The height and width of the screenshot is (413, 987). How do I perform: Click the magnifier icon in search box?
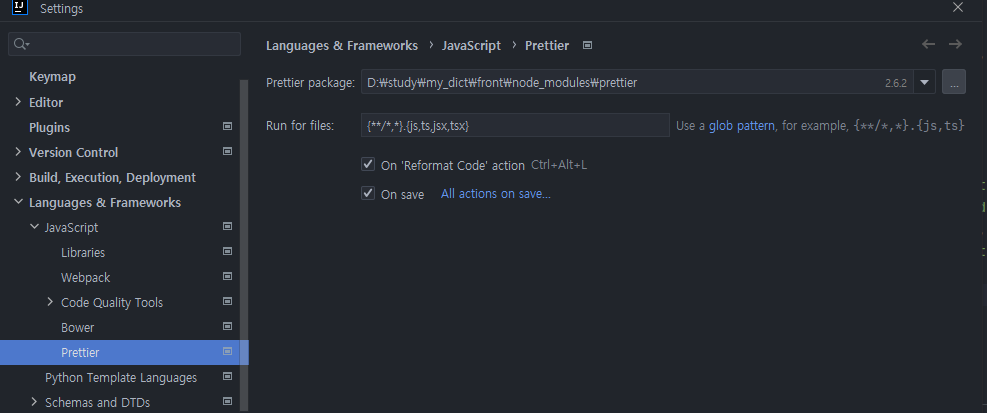(x=21, y=43)
